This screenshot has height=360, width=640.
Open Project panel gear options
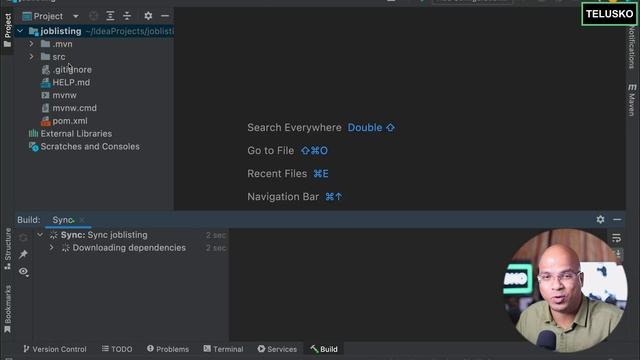coord(148,16)
